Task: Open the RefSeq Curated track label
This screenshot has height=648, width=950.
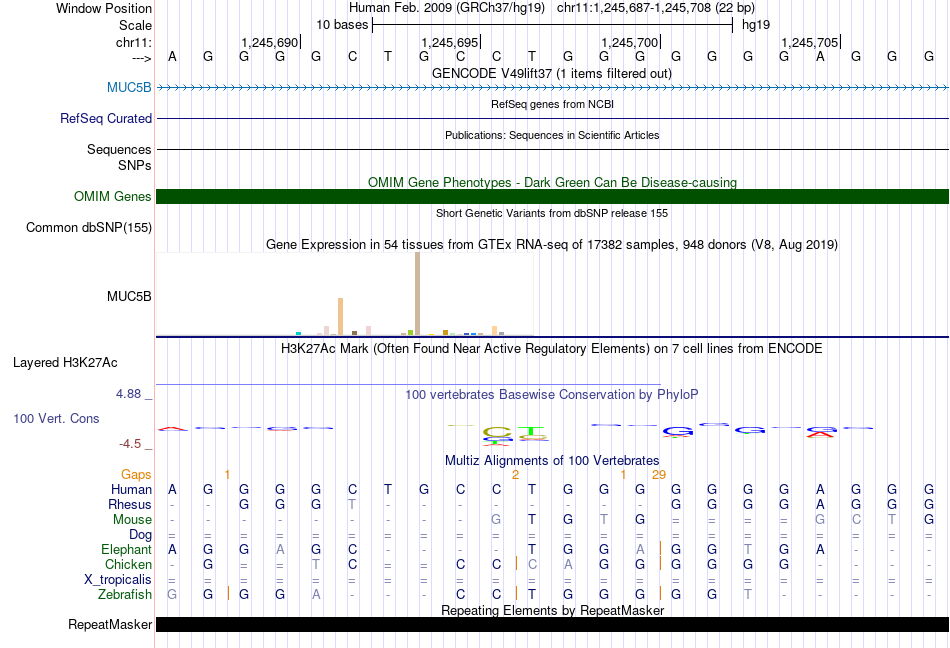Action: click(105, 118)
